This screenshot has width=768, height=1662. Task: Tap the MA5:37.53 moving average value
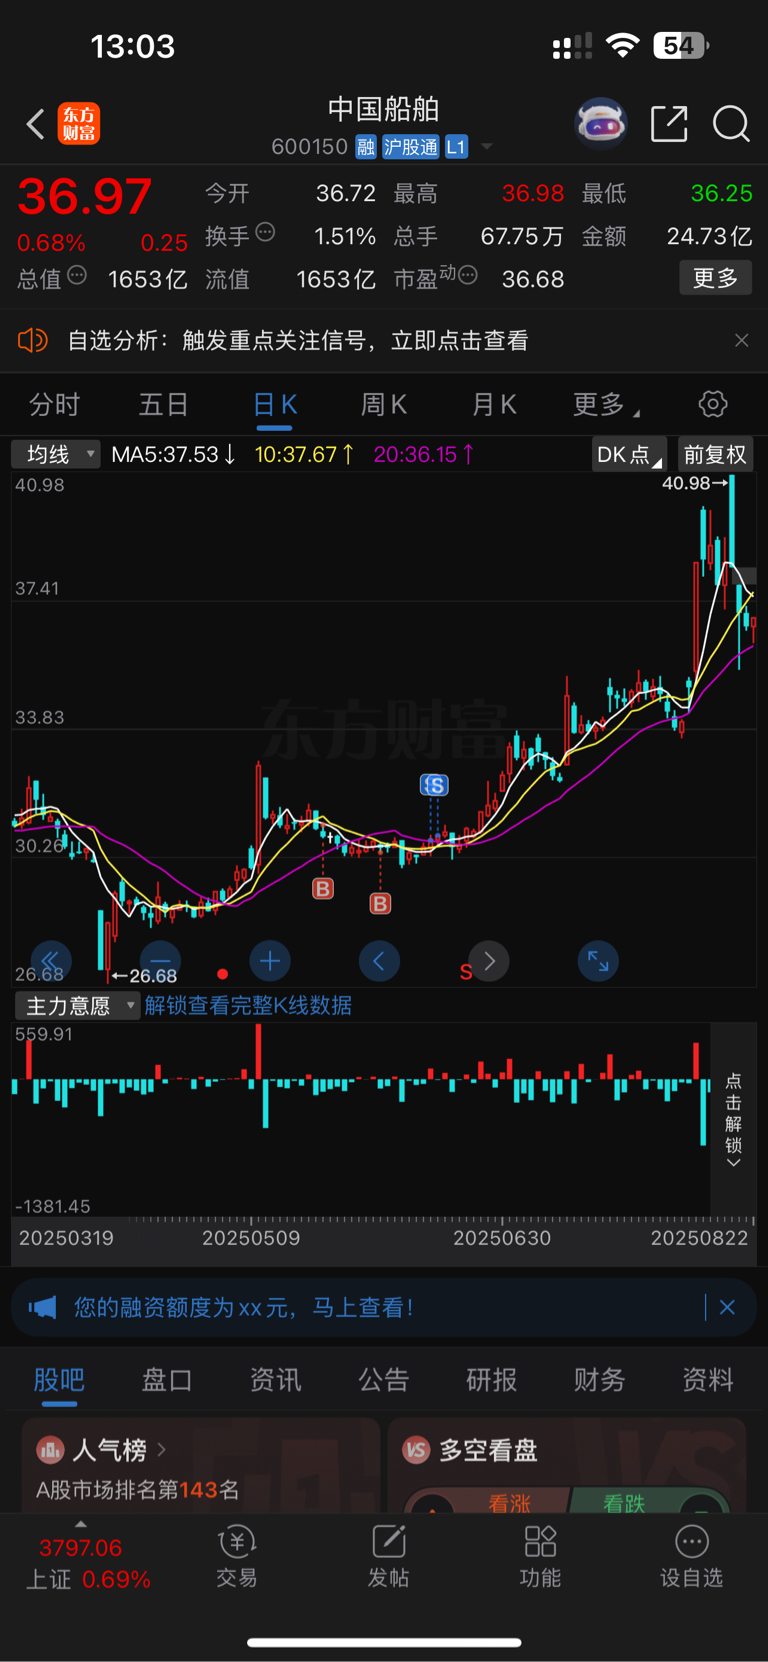173,455
